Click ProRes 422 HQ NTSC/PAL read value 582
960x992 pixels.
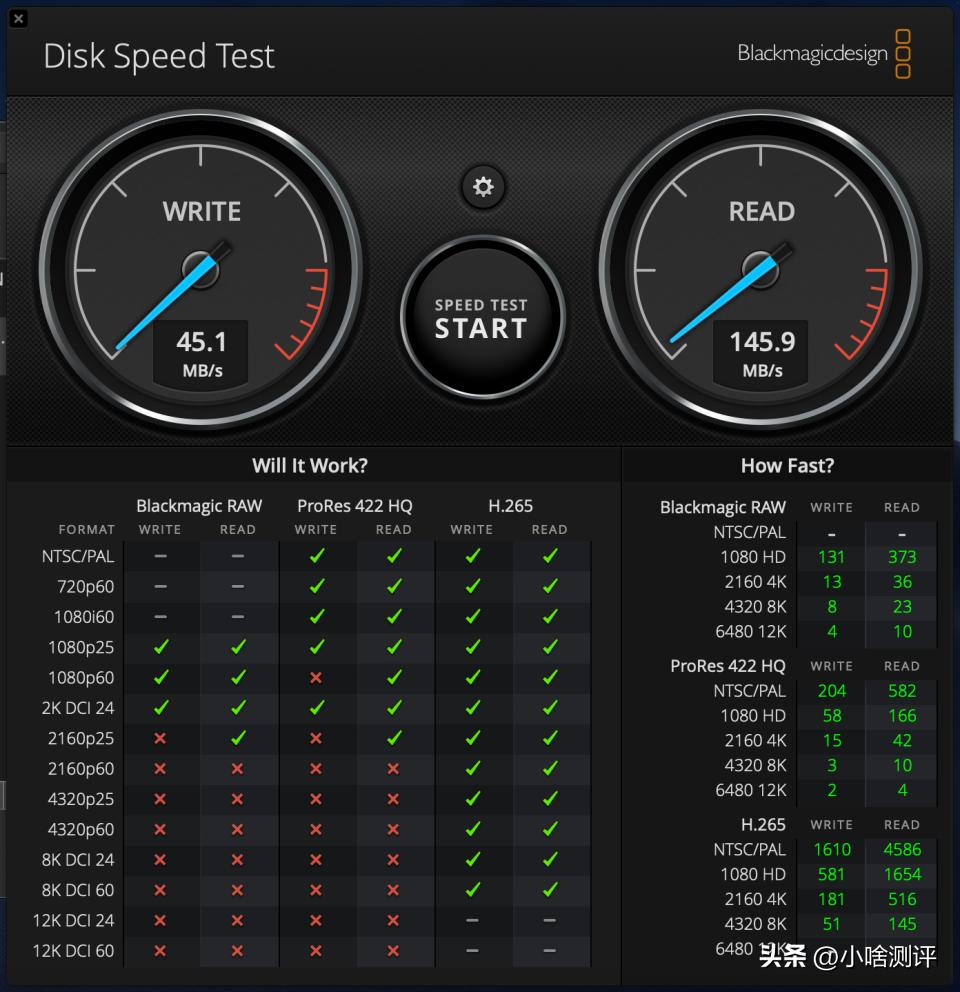[902, 691]
